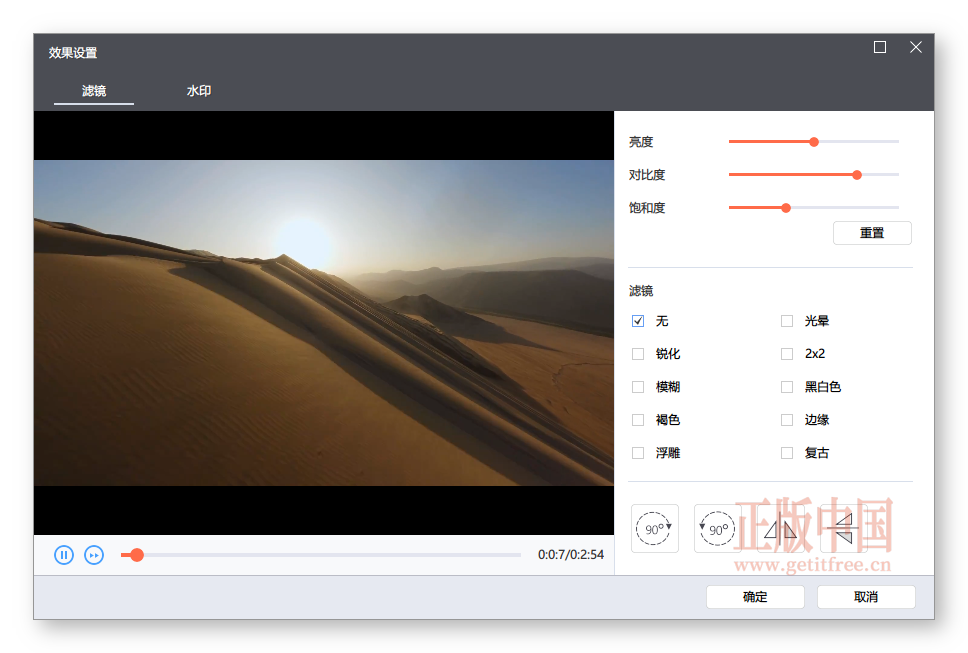
Task: Enable the 边缘 edge filter
Action: coord(786,420)
